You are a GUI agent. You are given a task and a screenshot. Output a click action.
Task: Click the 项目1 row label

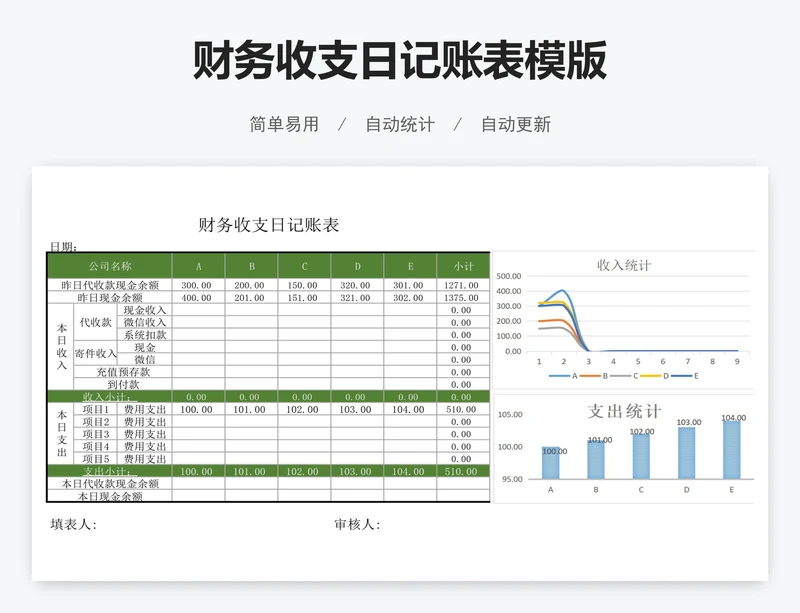pyautogui.click(x=96, y=409)
